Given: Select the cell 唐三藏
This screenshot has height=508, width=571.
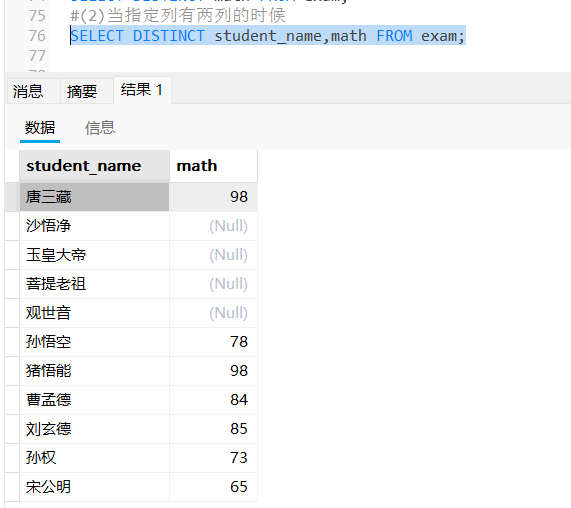Looking at the screenshot, I should [x=94, y=197].
